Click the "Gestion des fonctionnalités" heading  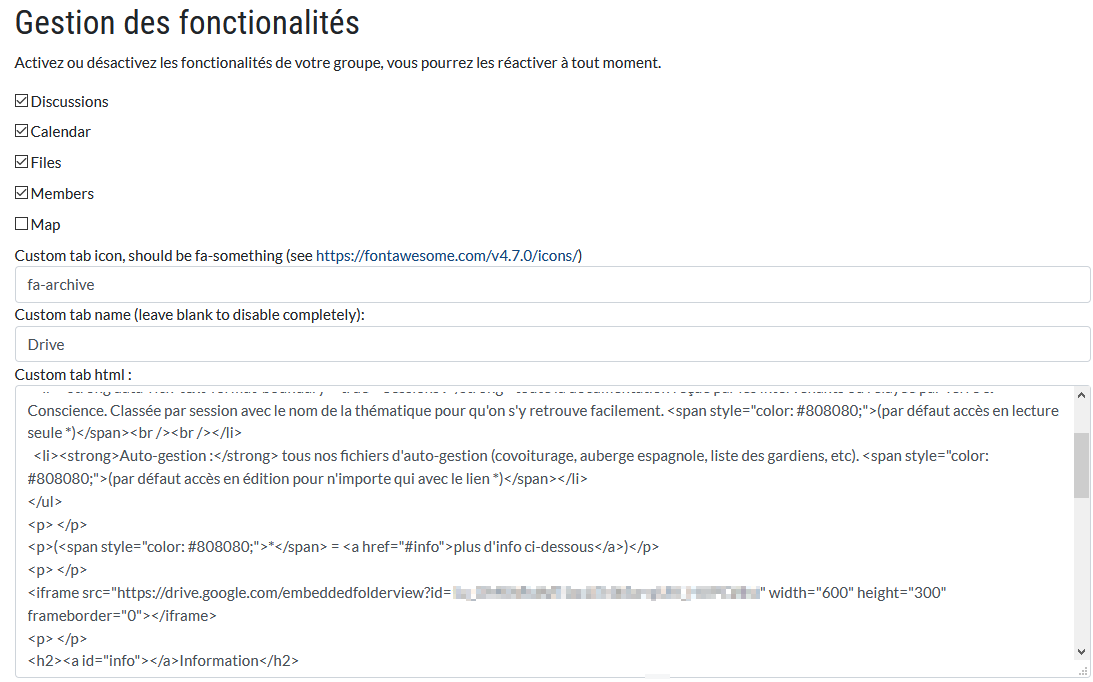tap(187, 23)
